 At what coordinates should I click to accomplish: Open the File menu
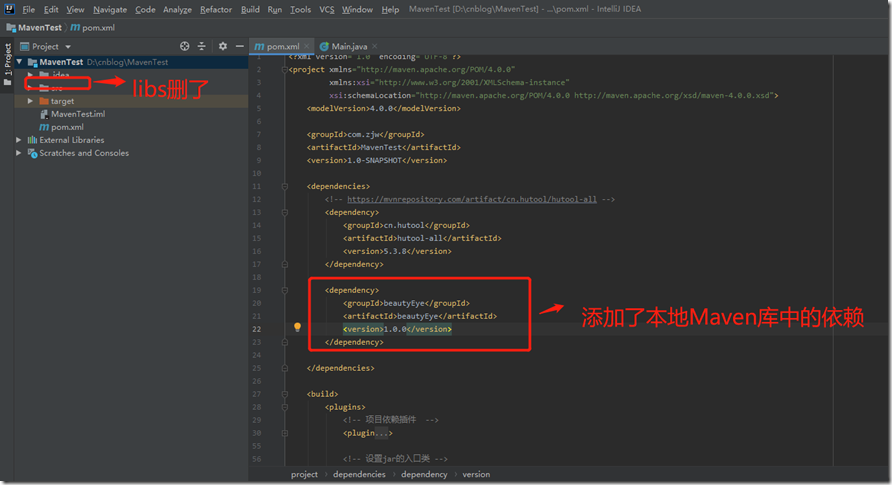28,9
